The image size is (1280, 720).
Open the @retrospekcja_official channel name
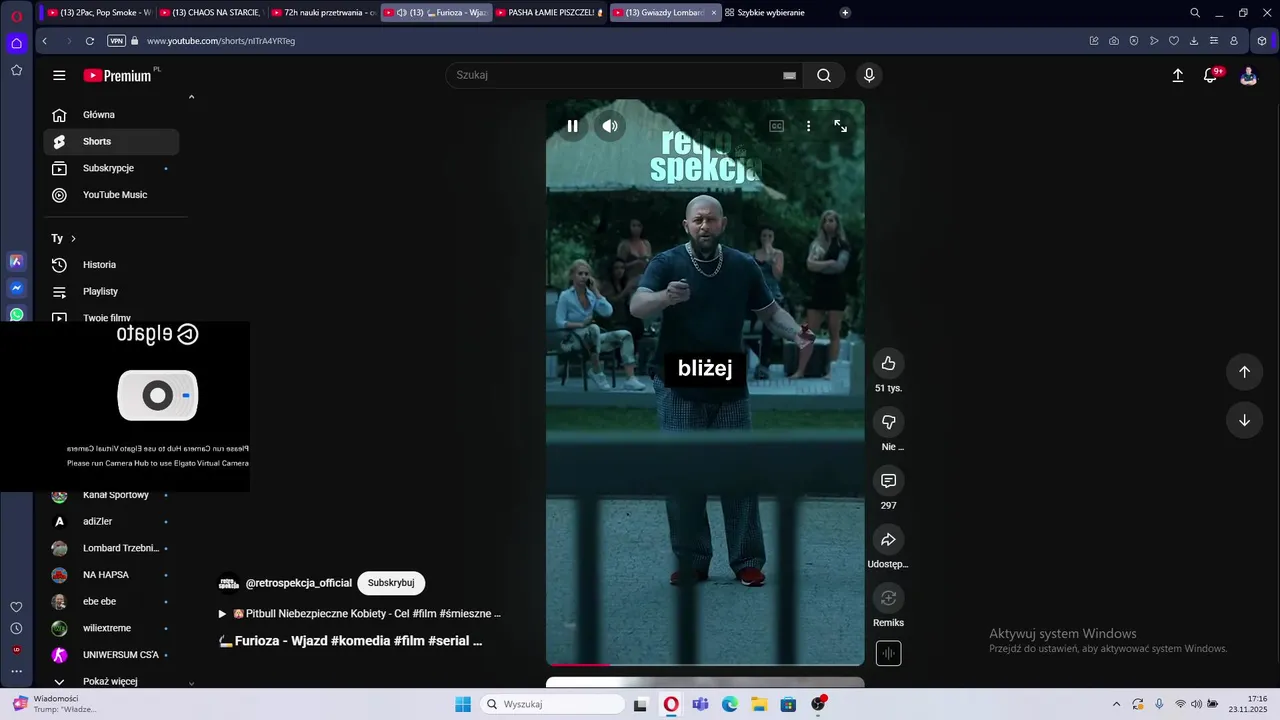pos(299,583)
